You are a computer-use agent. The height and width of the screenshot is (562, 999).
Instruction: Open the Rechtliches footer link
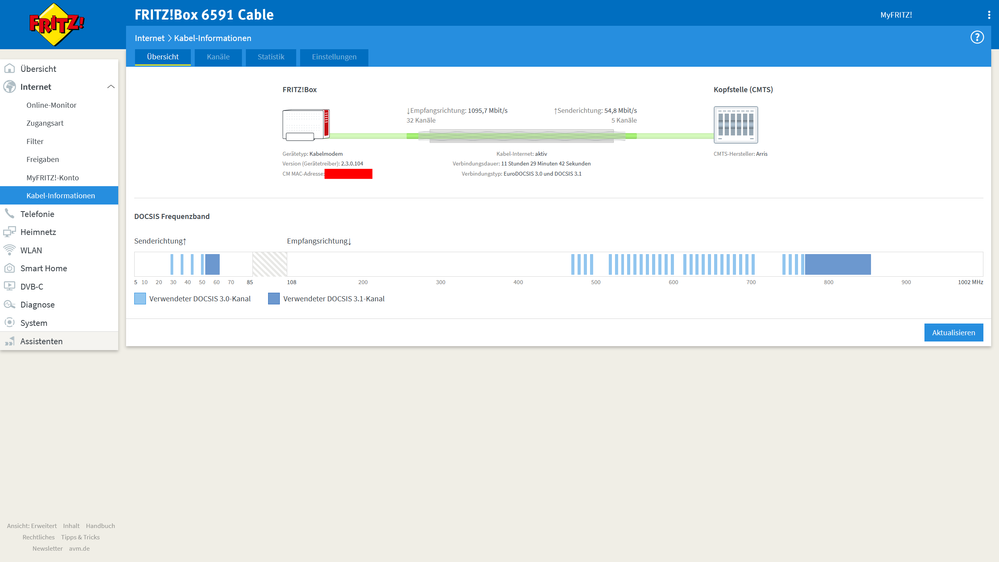tap(39, 537)
